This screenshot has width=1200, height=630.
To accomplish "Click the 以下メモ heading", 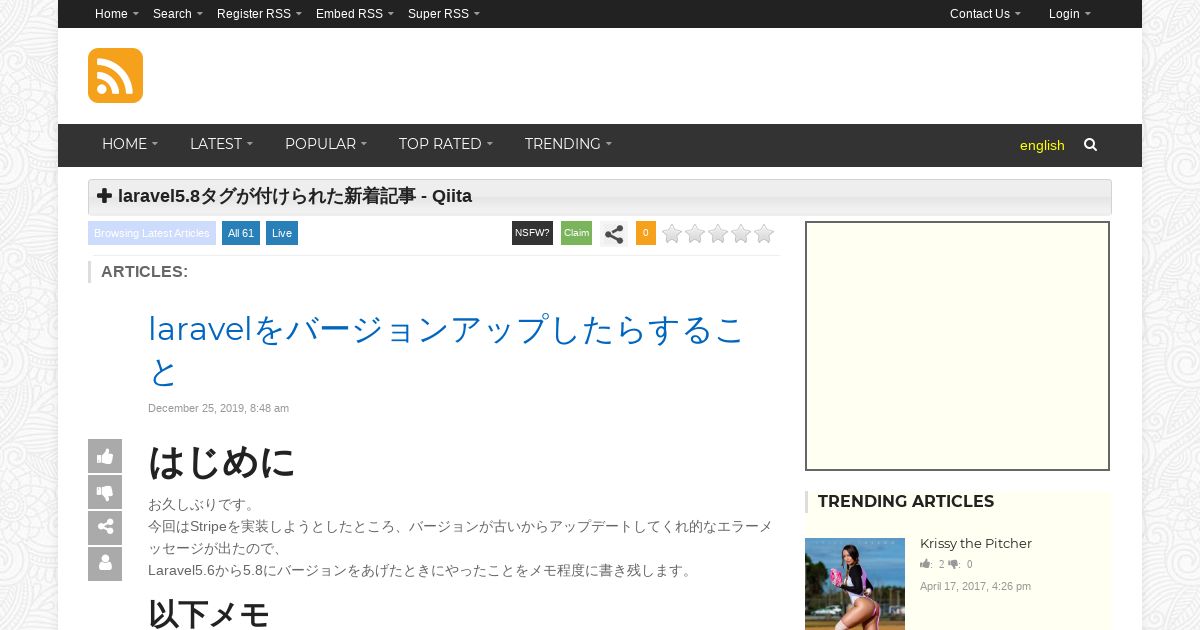I will pyautogui.click(x=209, y=613).
